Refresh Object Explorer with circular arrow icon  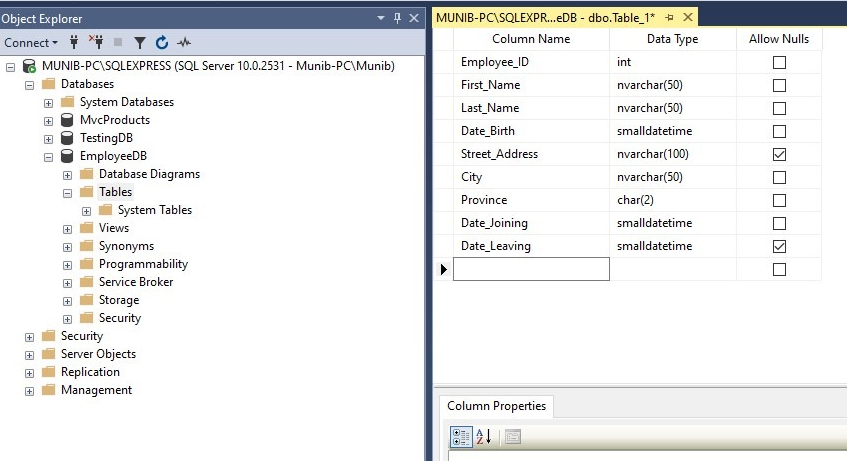coord(162,42)
